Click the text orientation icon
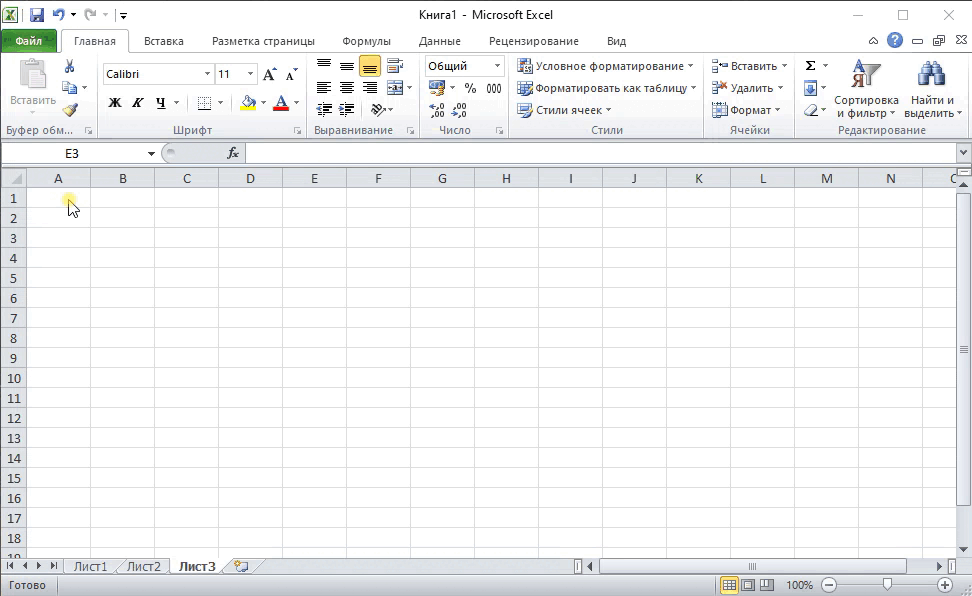Screen dimensions: 972x596 378,110
